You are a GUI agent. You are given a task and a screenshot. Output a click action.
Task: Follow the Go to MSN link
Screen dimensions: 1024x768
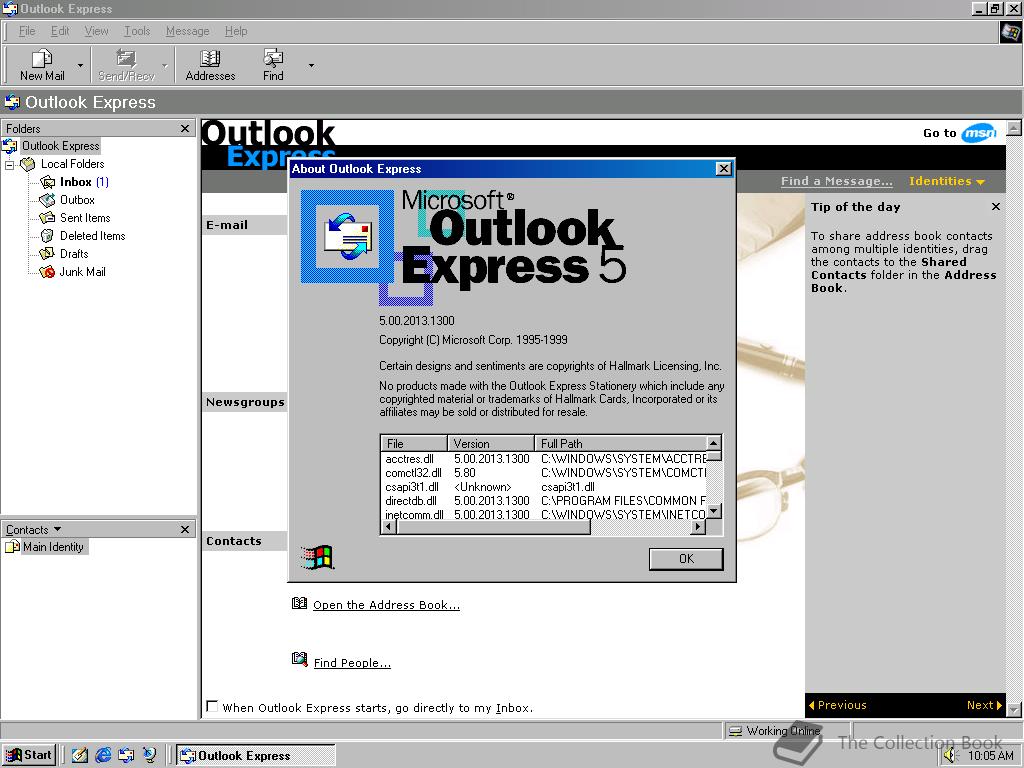(960, 133)
